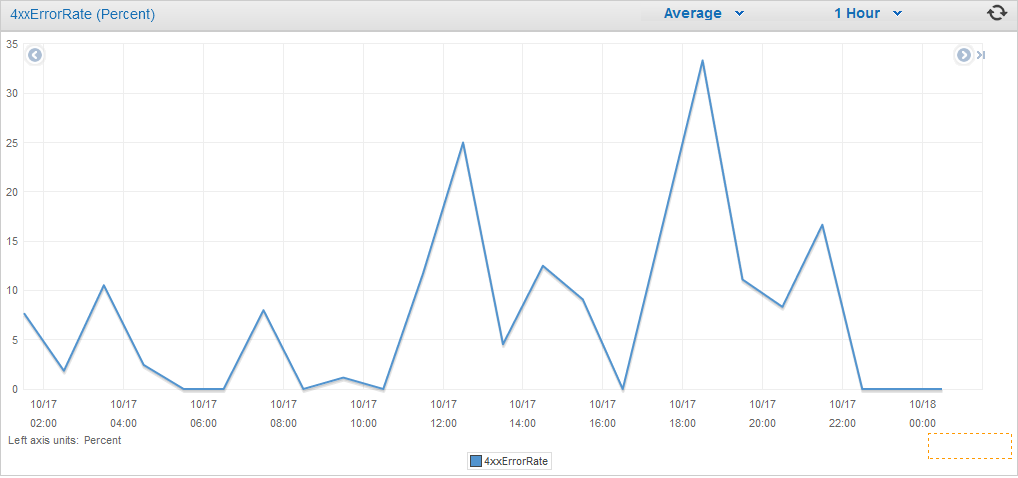The image size is (1018, 478).
Task: Click the 4xxErrorRate legend label
Action: point(517,461)
